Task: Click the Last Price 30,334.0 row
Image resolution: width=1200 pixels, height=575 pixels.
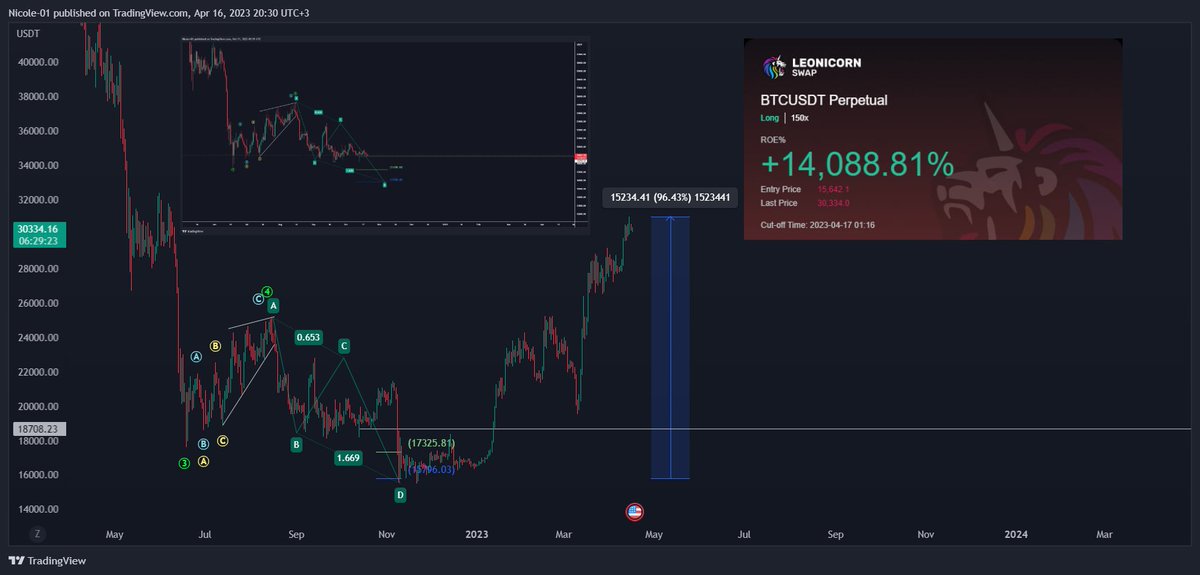Action: (x=806, y=201)
